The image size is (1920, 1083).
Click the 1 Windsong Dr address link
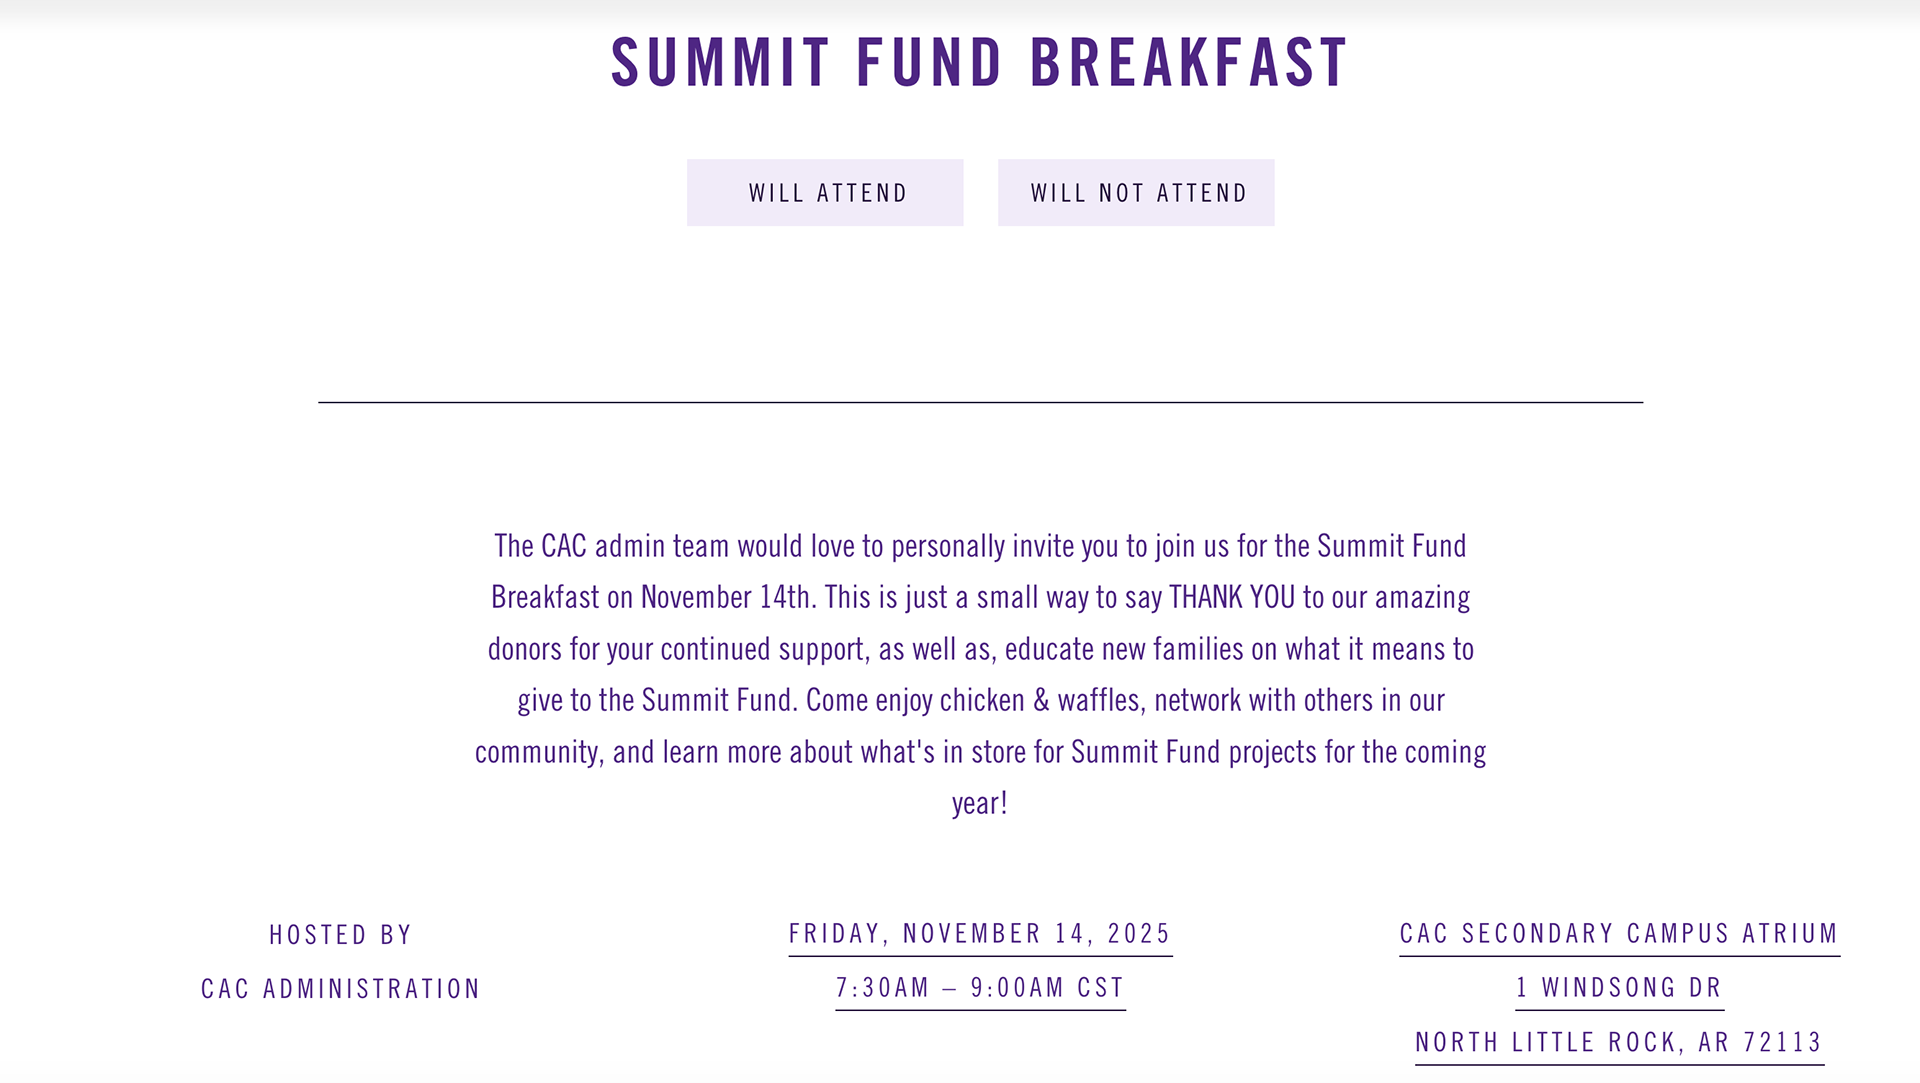1619,988
